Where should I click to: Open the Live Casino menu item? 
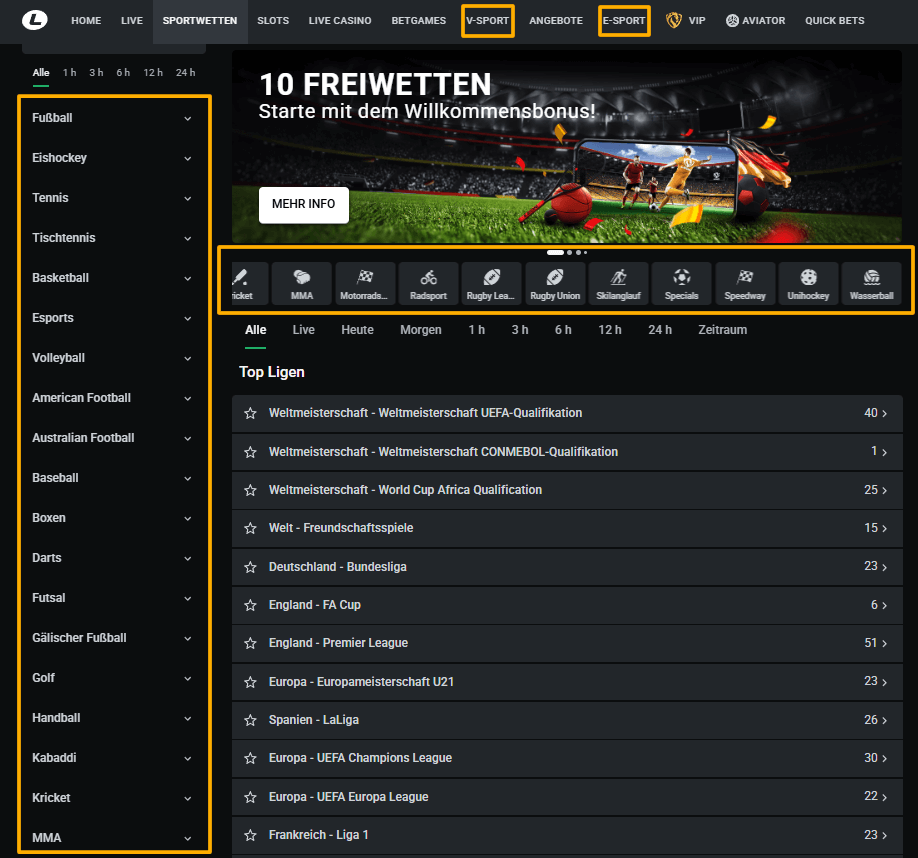point(339,21)
